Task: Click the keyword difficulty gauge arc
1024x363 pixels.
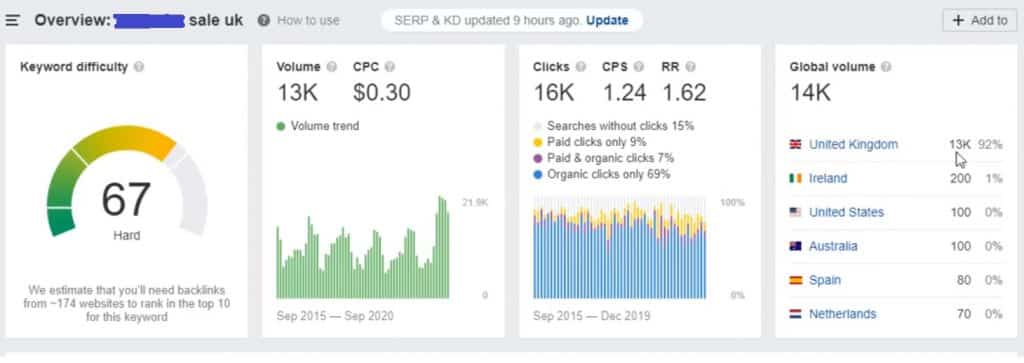Action: pyautogui.click(x=126, y=180)
